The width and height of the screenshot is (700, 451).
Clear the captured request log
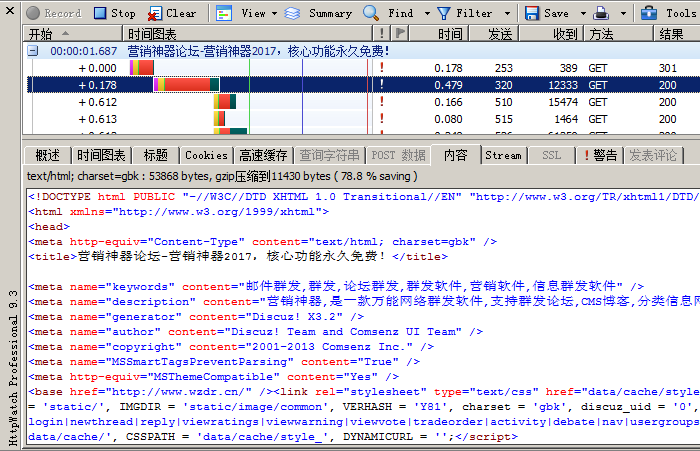click(x=172, y=13)
